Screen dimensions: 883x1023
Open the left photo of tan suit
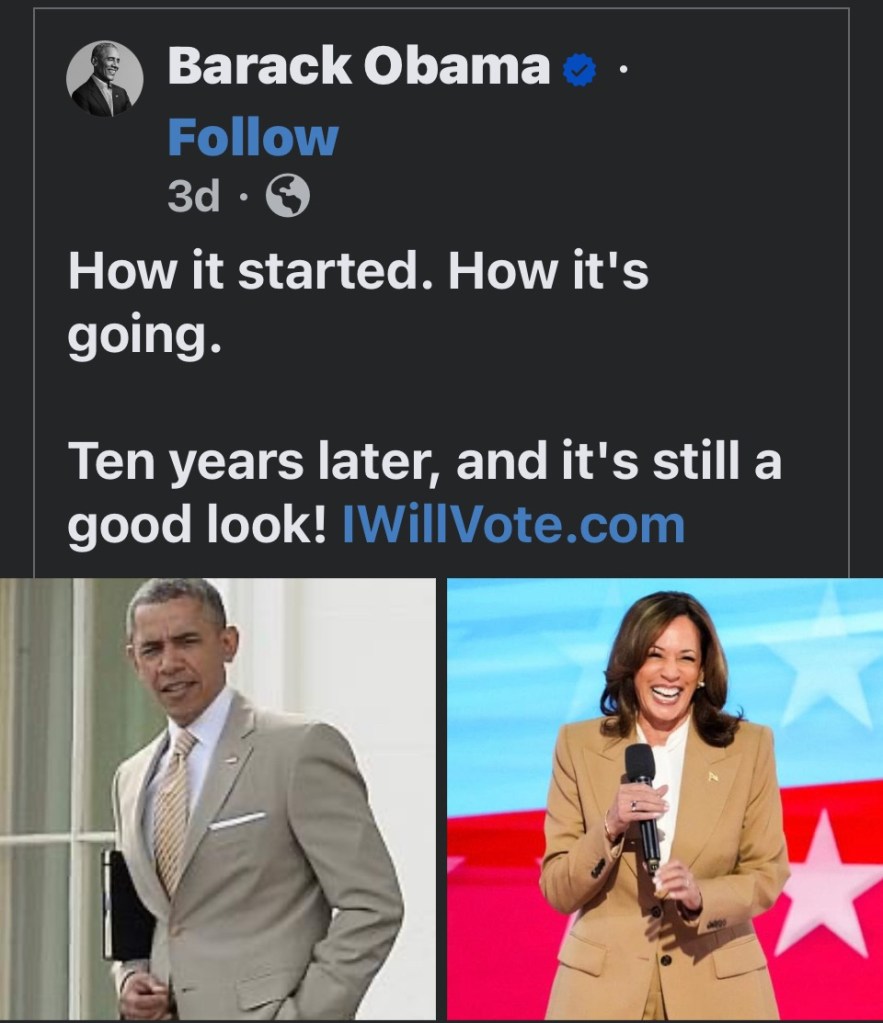click(218, 798)
